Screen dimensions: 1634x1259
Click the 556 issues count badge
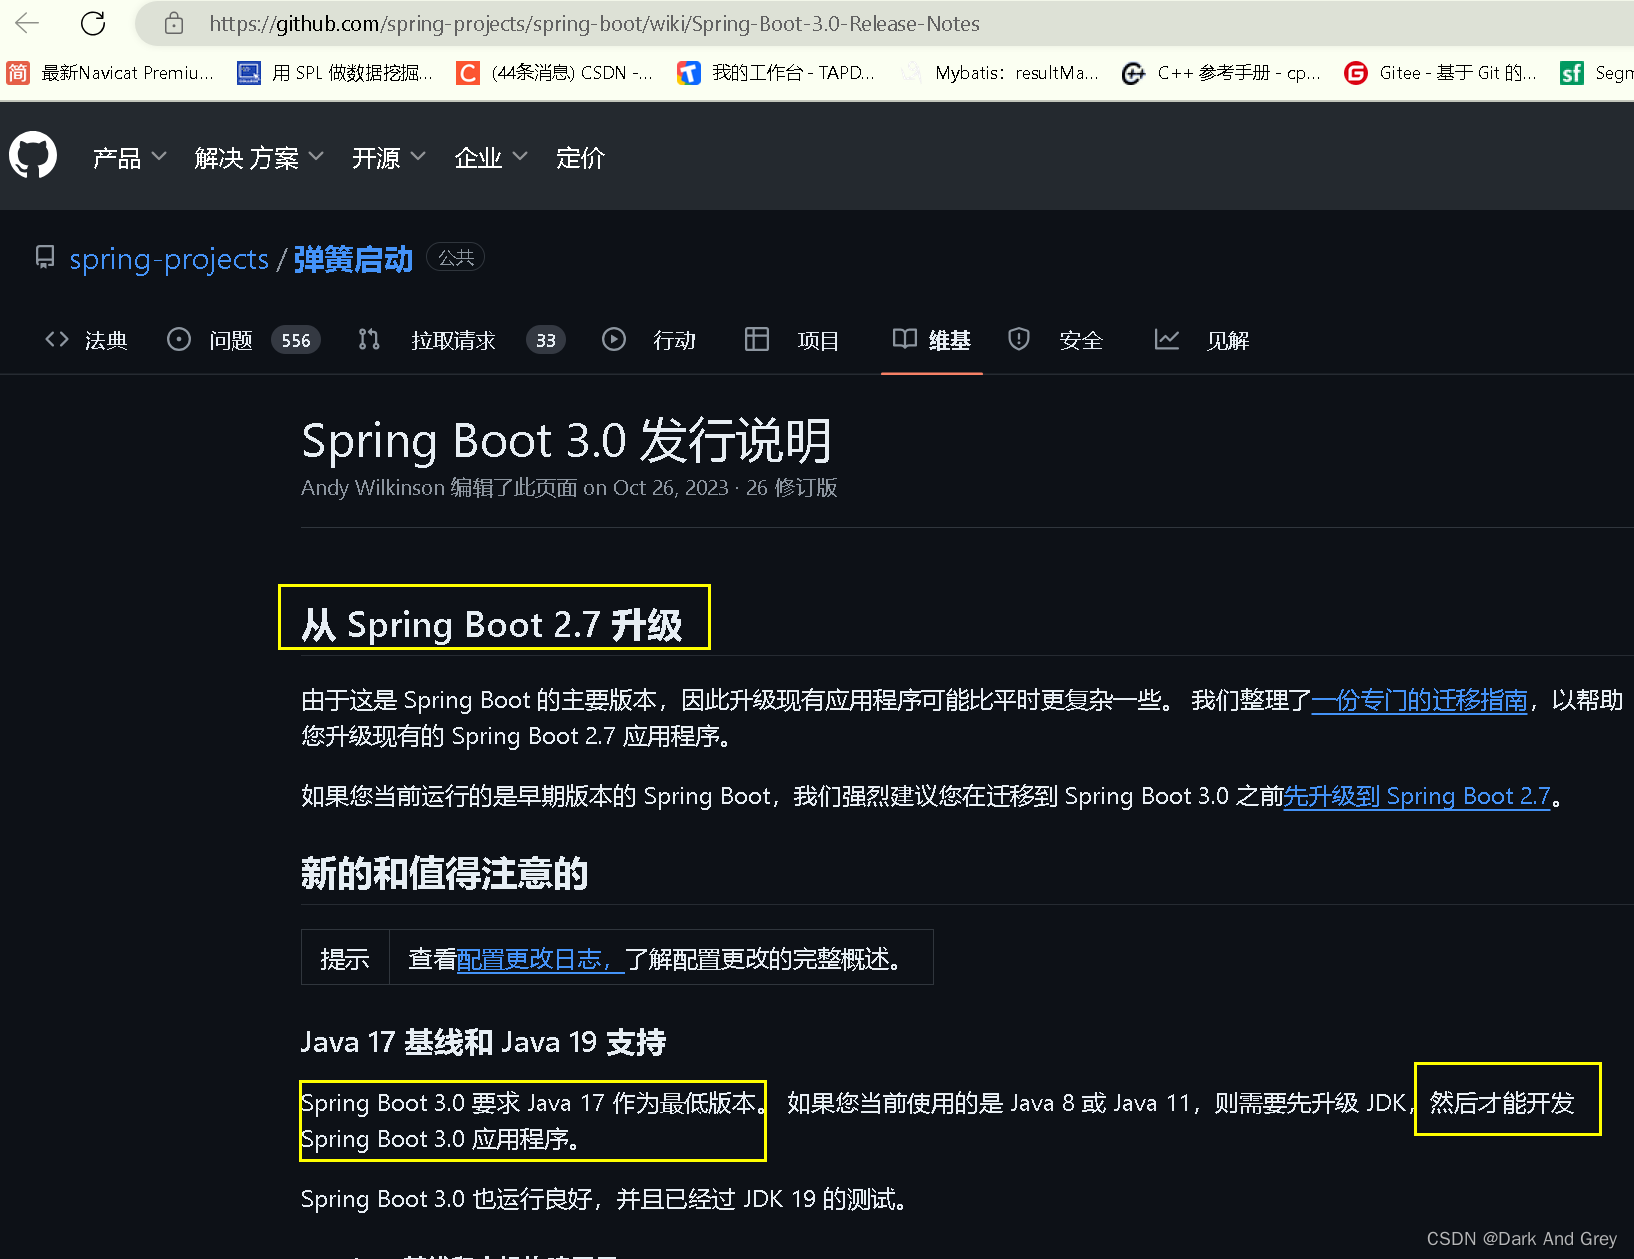(x=296, y=340)
